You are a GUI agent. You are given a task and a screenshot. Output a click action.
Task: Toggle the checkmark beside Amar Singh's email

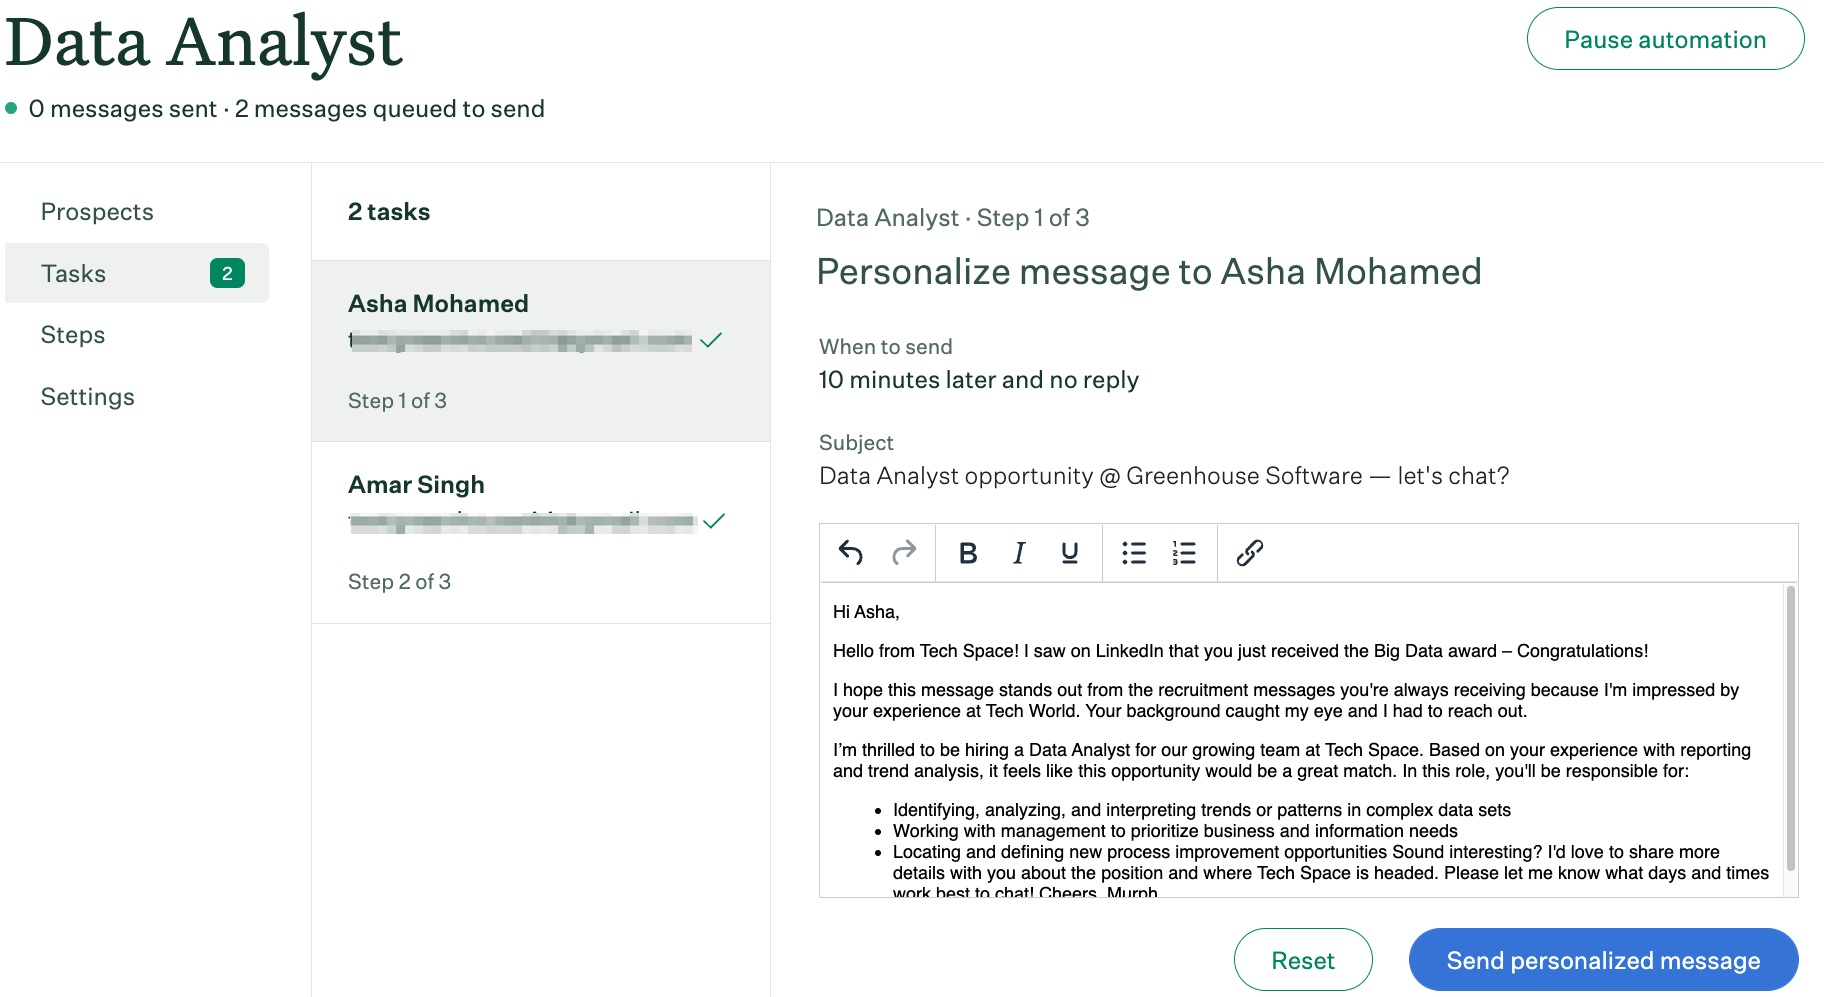[714, 521]
